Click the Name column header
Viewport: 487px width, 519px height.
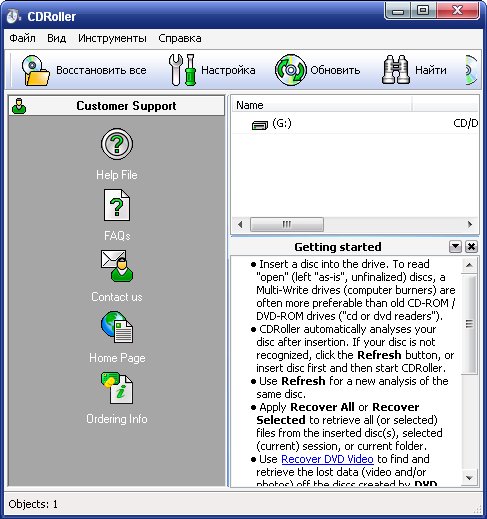(x=322, y=105)
